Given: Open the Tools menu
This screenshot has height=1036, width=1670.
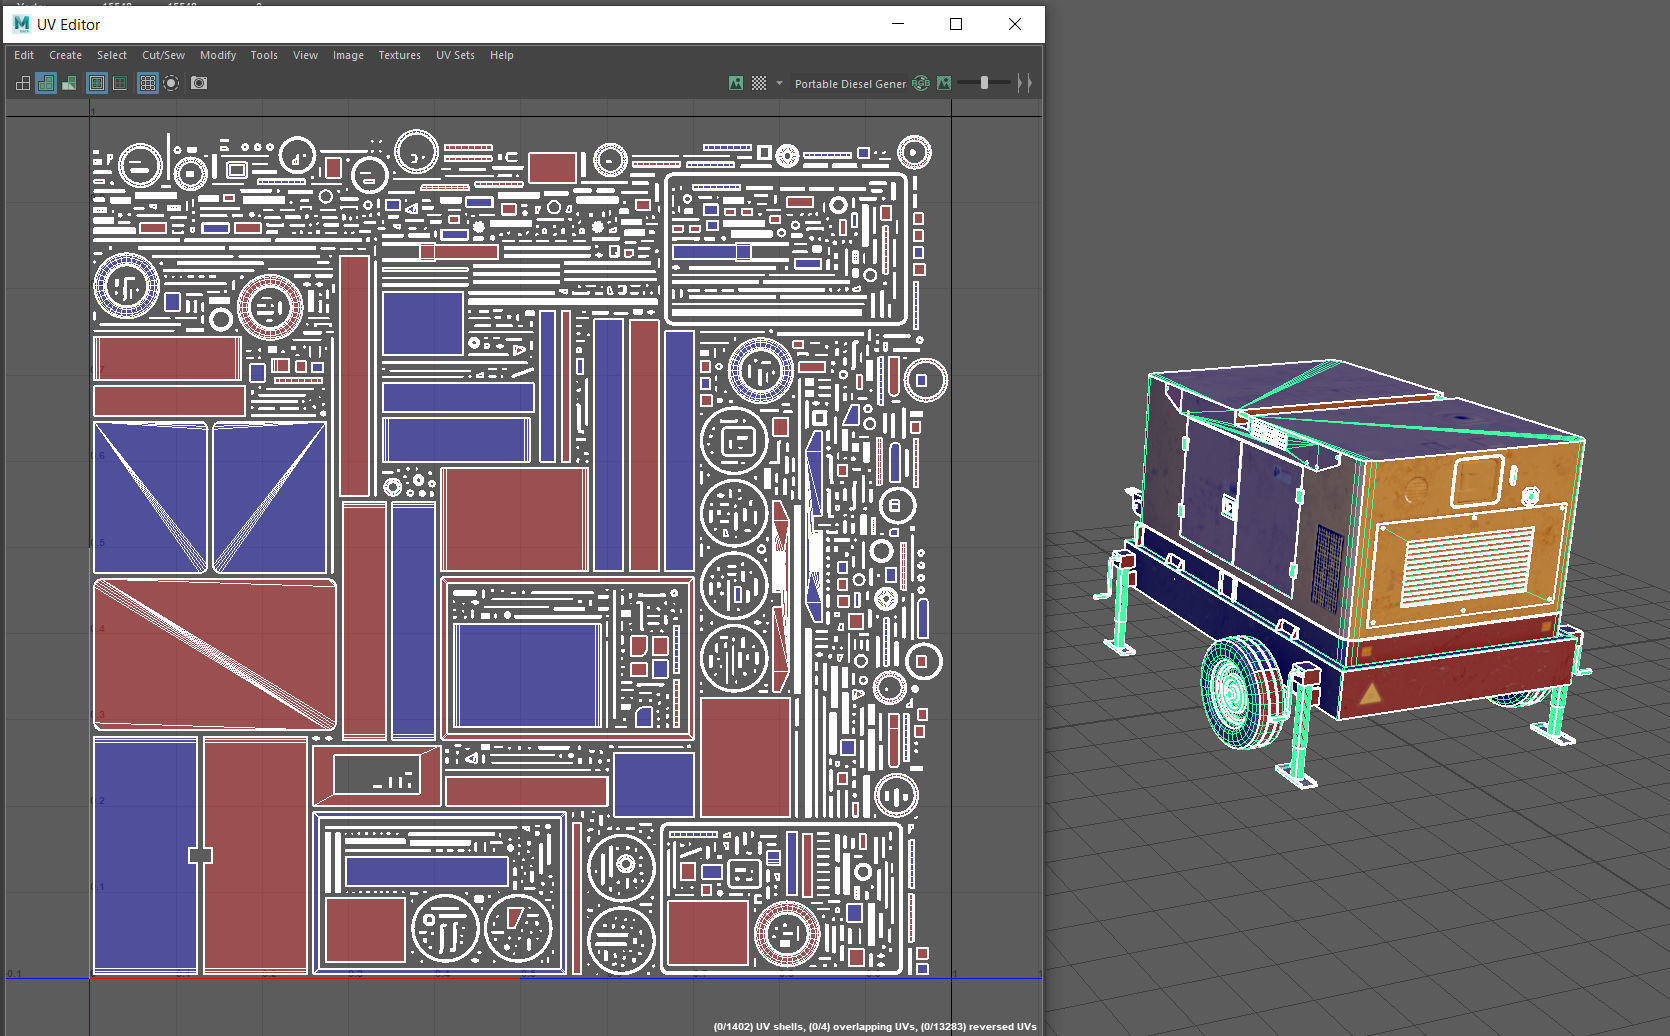Looking at the screenshot, I should (264, 55).
